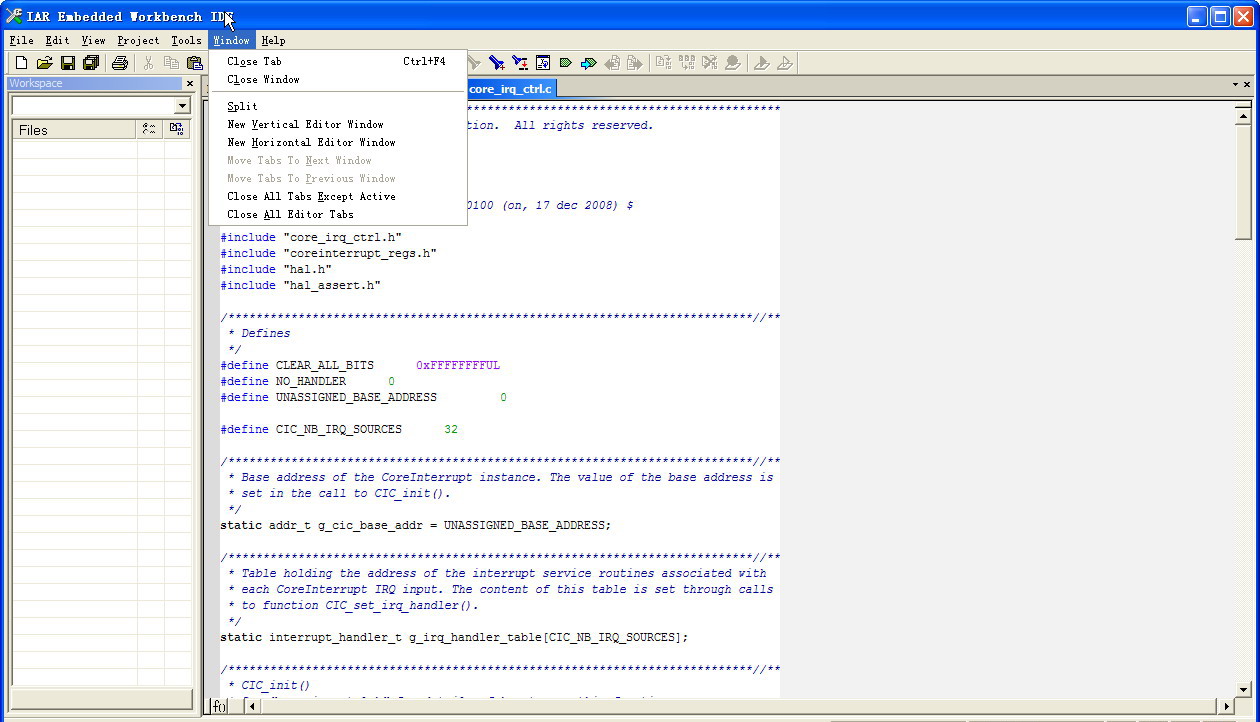Toggle a bookmark with the green flag icon
Image resolution: width=1260 pixels, height=722 pixels.
coord(565,63)
